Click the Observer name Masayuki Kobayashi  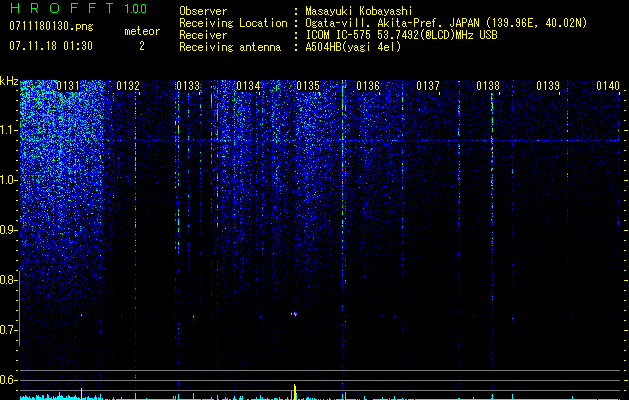click(x=359, y=11)
